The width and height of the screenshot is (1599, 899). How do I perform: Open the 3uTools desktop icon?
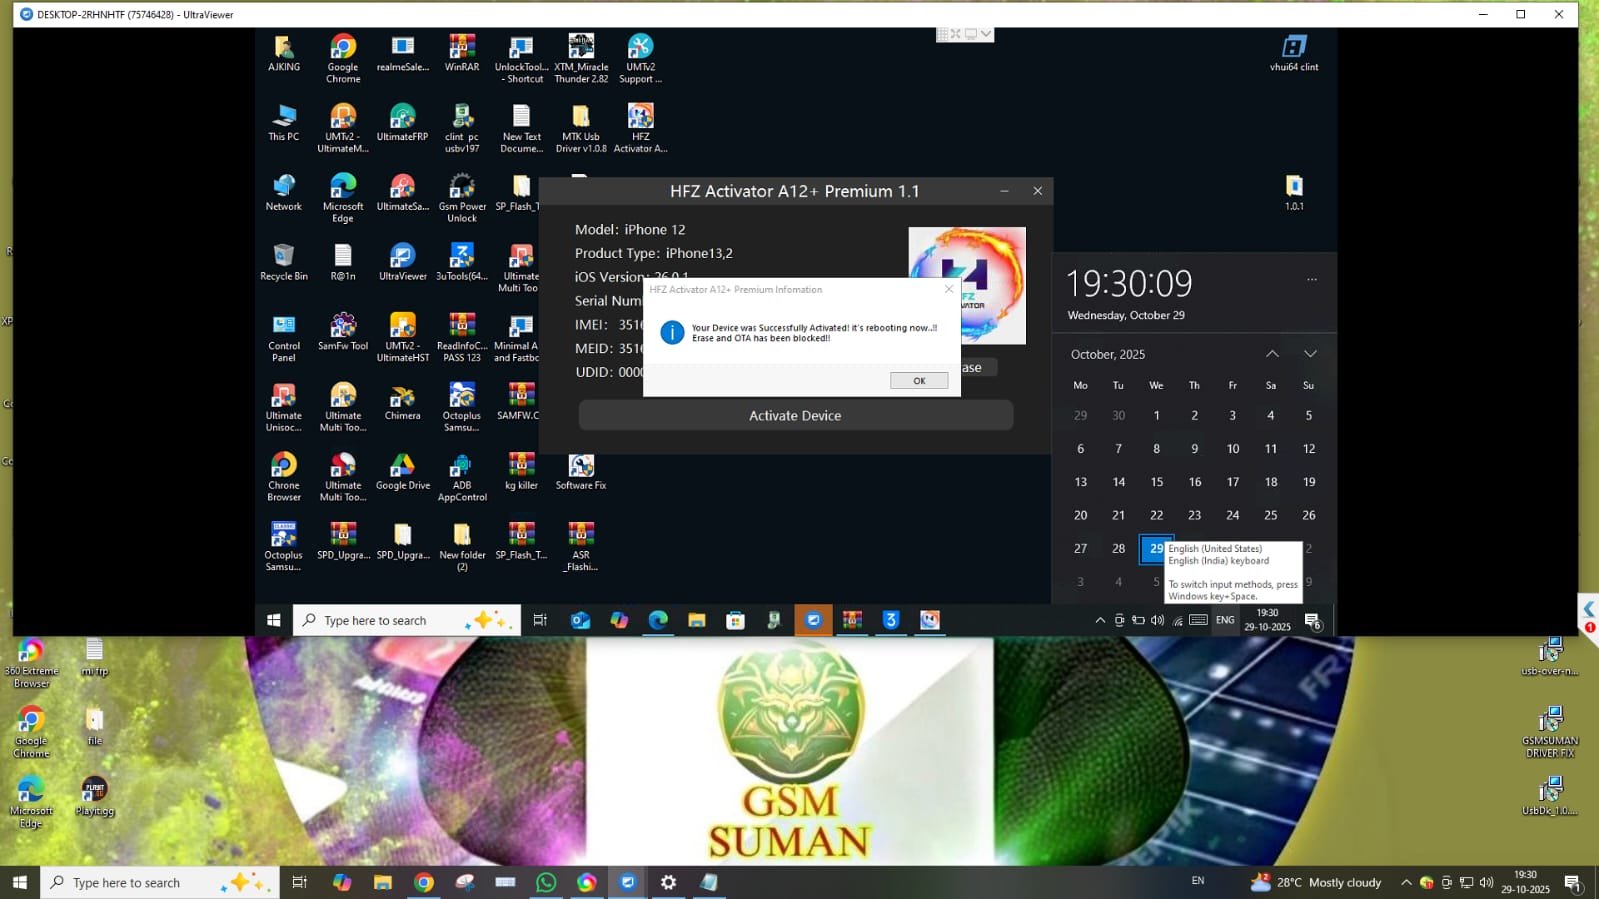461,262
